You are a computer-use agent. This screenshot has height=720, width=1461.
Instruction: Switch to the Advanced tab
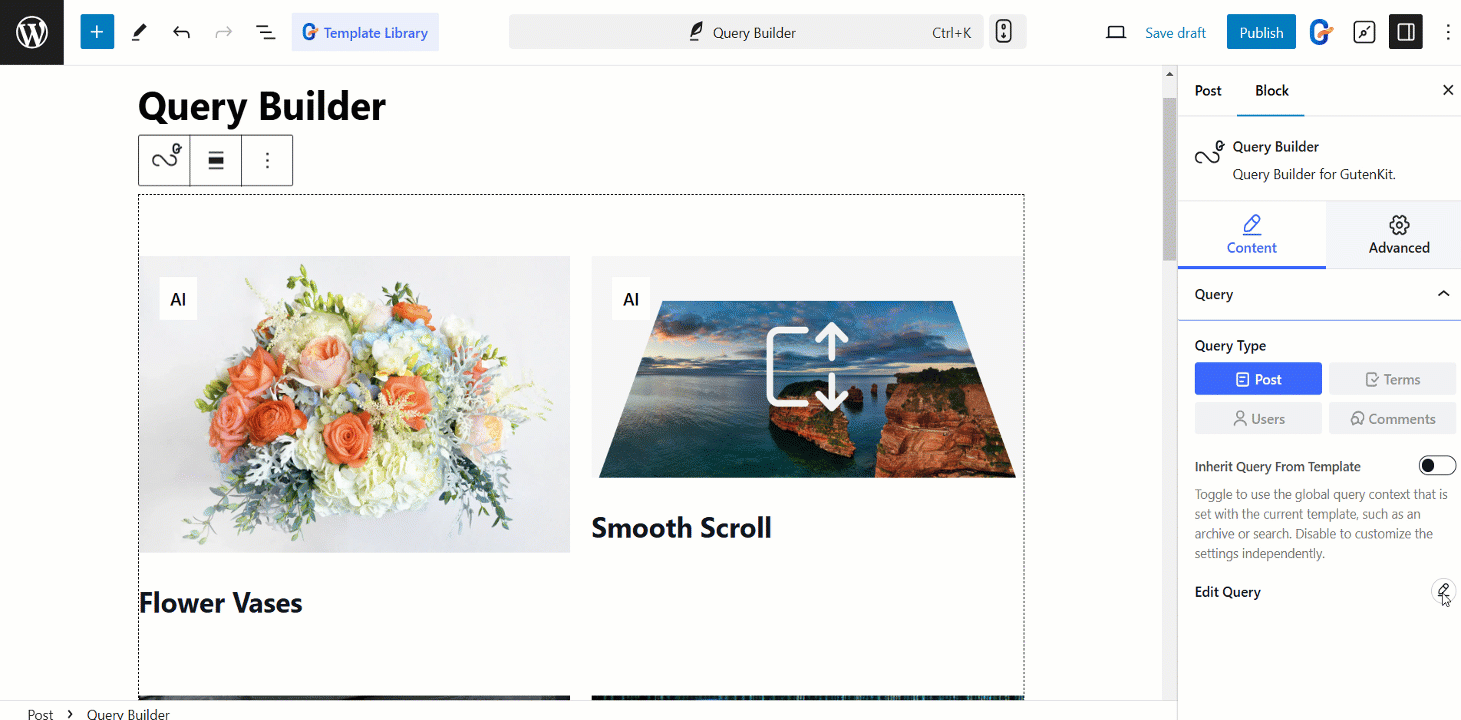point(1398,235)
